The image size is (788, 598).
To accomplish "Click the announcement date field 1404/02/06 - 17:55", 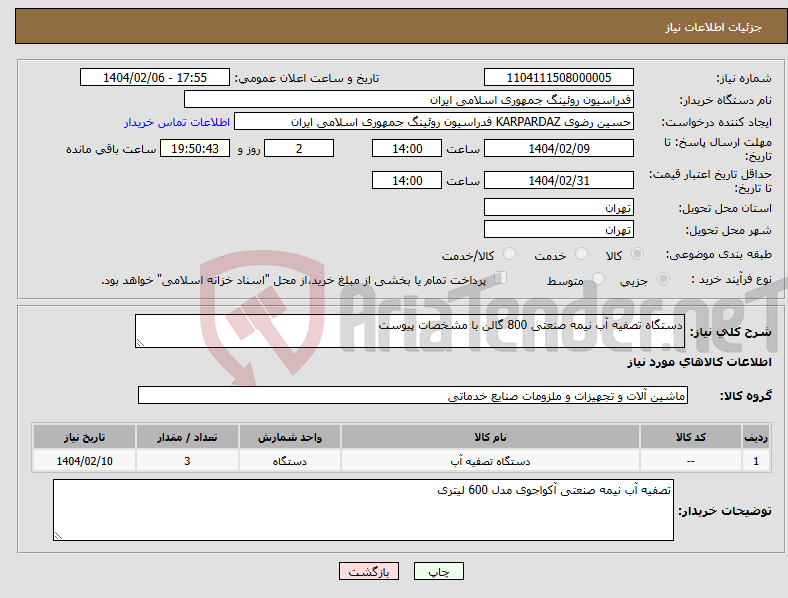I will (155, 77).
